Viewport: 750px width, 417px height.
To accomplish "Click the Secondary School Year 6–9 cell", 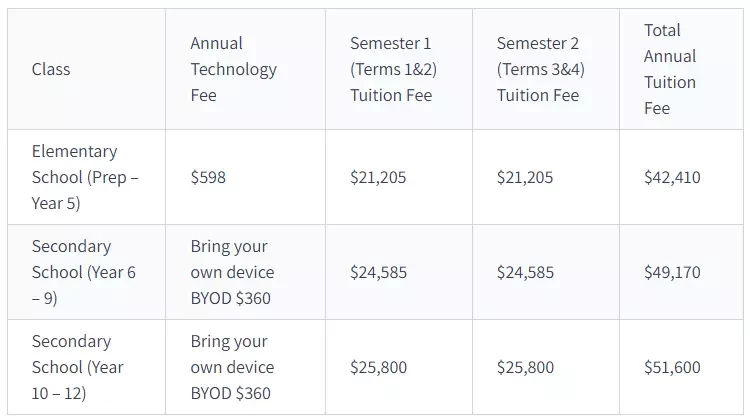I will click(87, 272).
